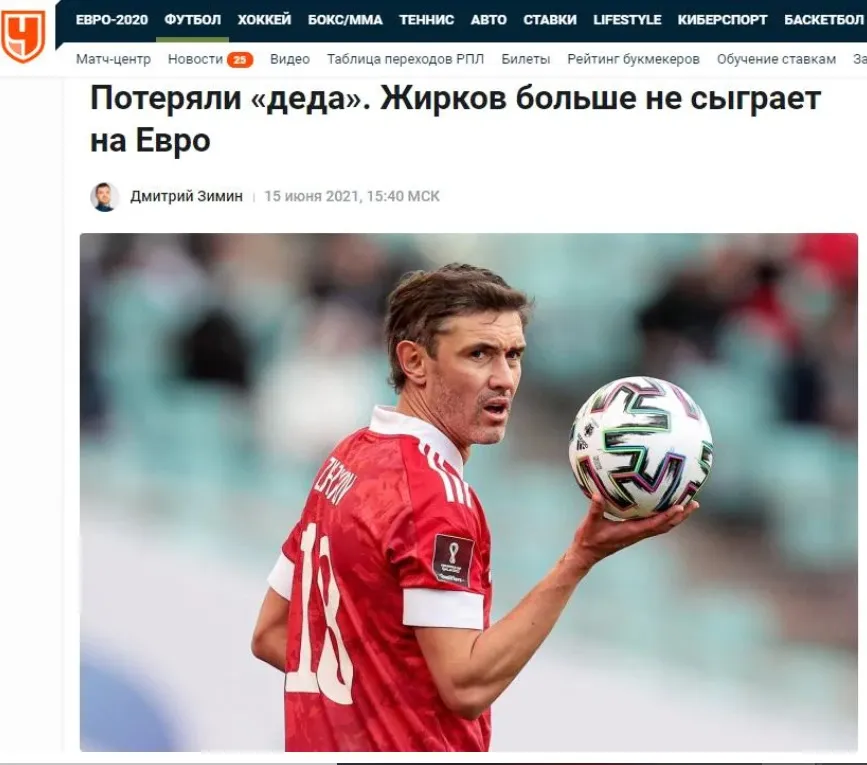Click author Дмитрий Зимин avatar
This screenshot has width=867, height=765.
(x=105, y=196)
